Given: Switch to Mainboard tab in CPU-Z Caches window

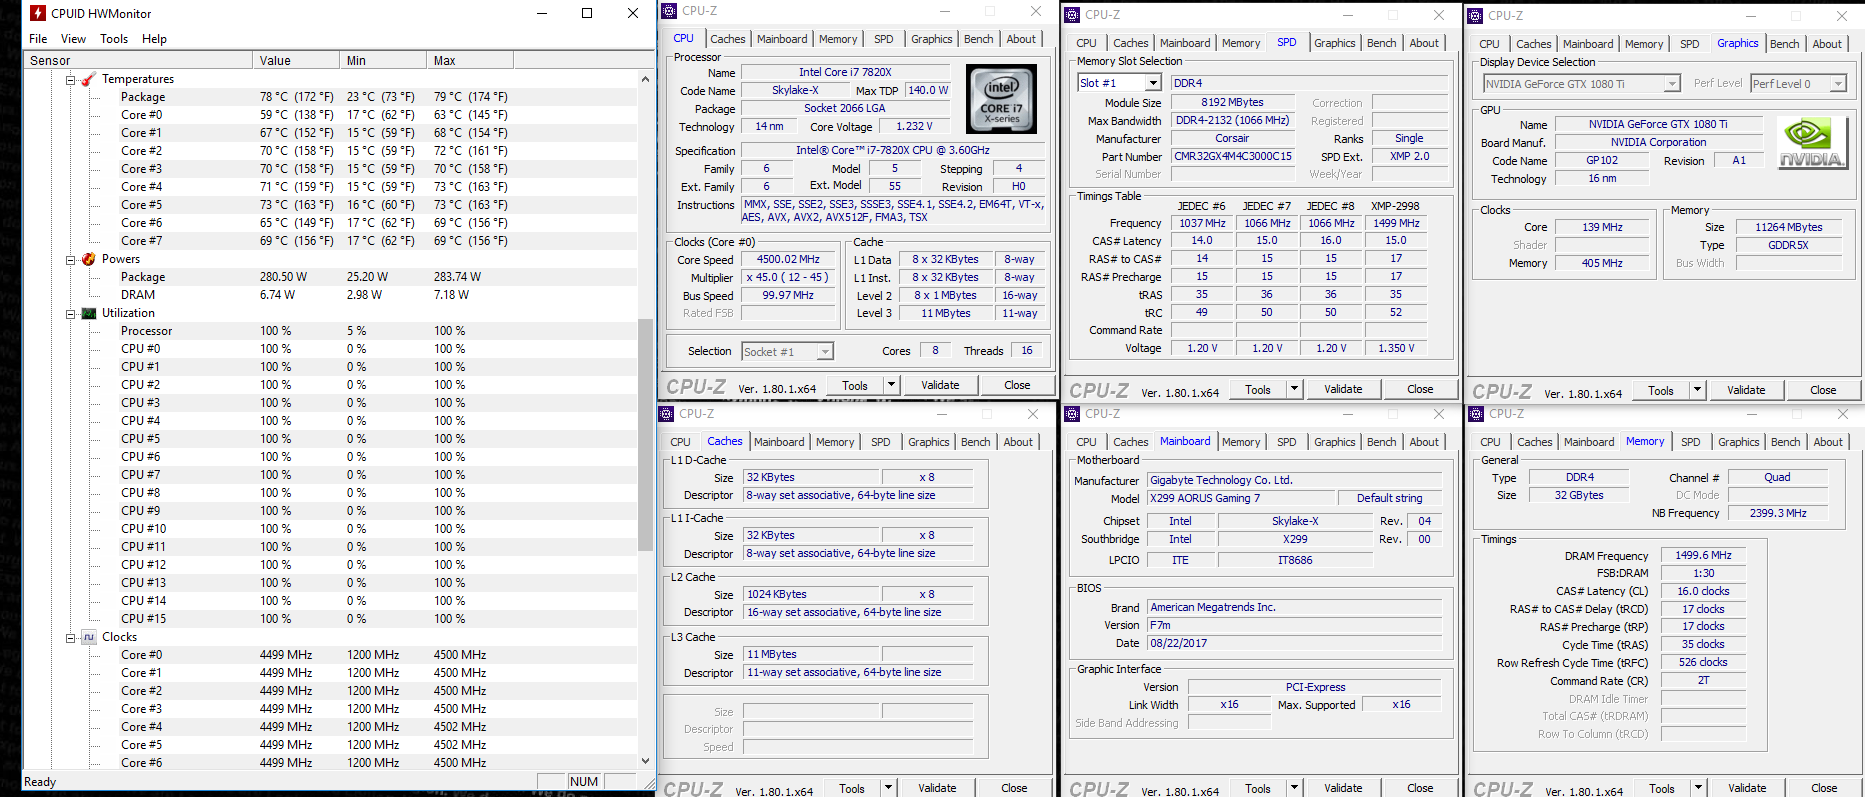Looking at the screenshot, I should [779, 442].
